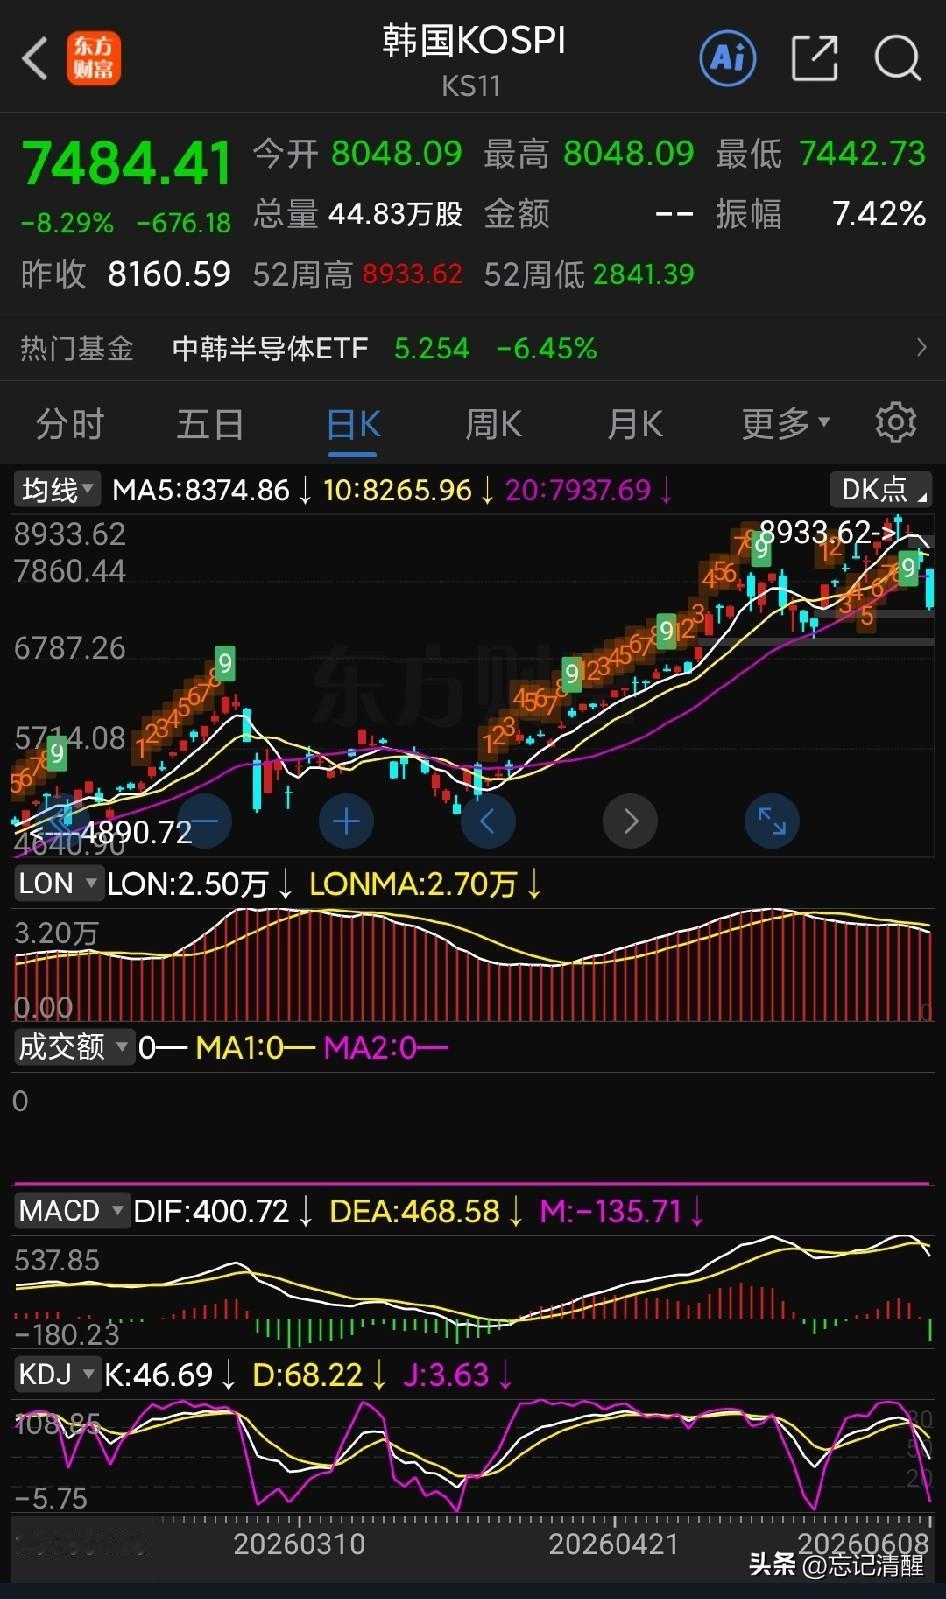Tap the 韩国KOSPI title
This screenshot has width=946, height=1599.
[474, 41]
